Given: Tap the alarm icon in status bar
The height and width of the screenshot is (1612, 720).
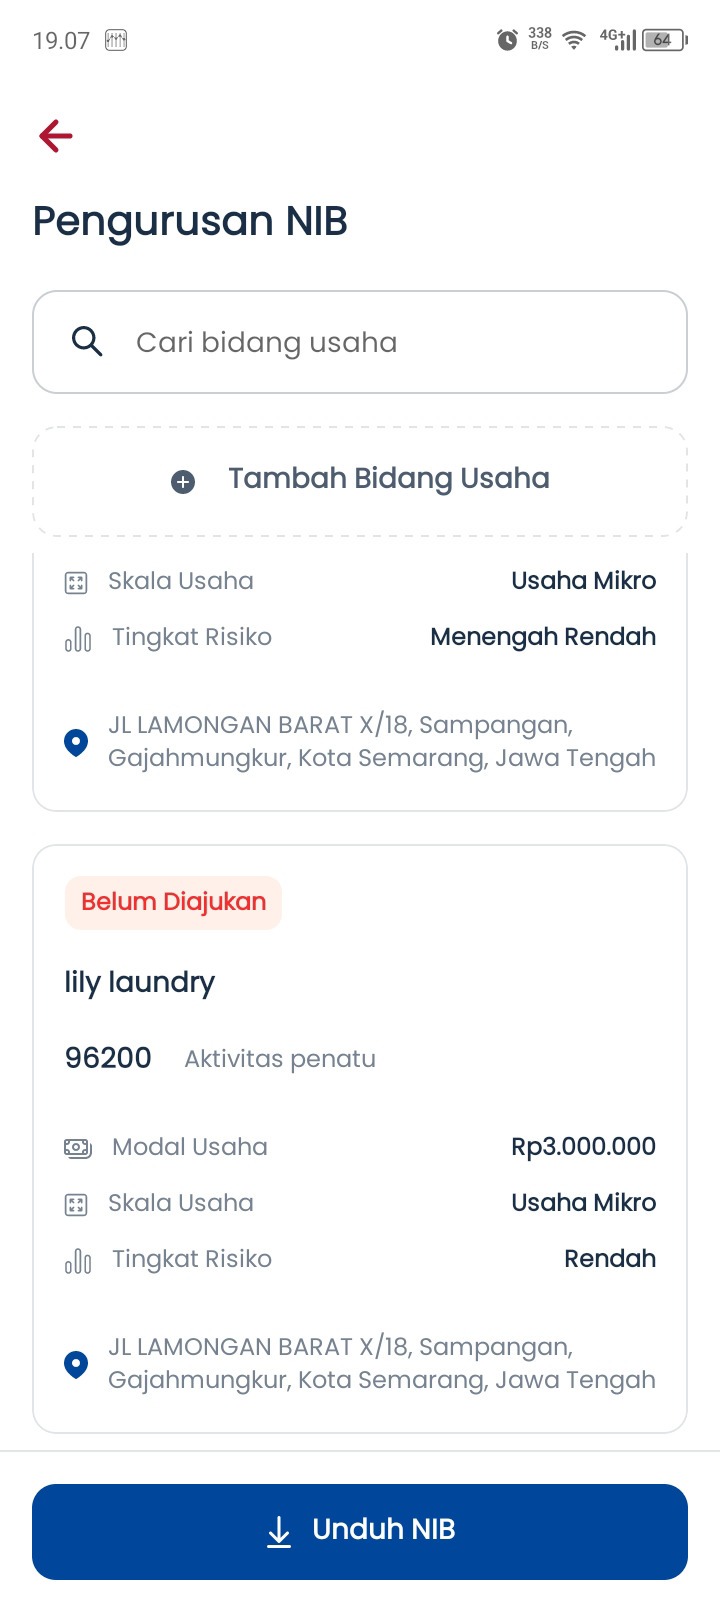Looking at the screenshot, I should (x=507, y=40).
